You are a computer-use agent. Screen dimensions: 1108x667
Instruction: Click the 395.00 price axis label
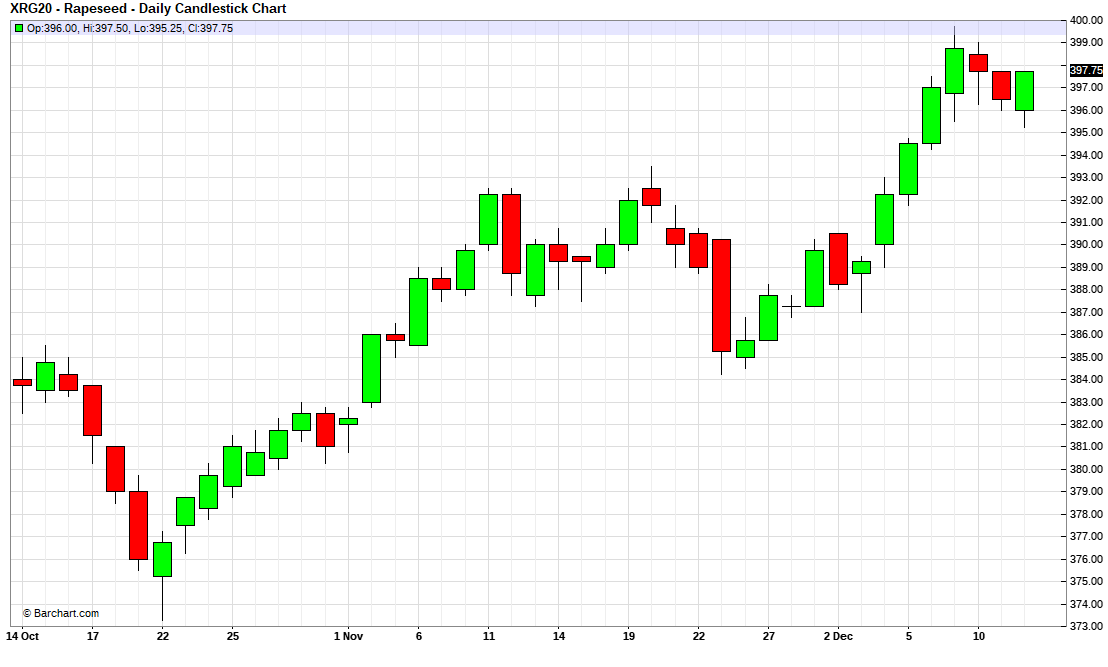(x=1086, y=132)
